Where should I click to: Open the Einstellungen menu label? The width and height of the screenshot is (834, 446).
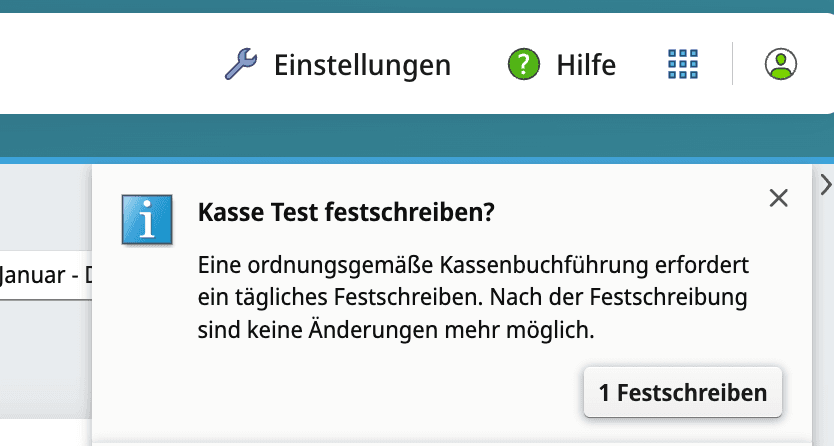pos(362,65)
